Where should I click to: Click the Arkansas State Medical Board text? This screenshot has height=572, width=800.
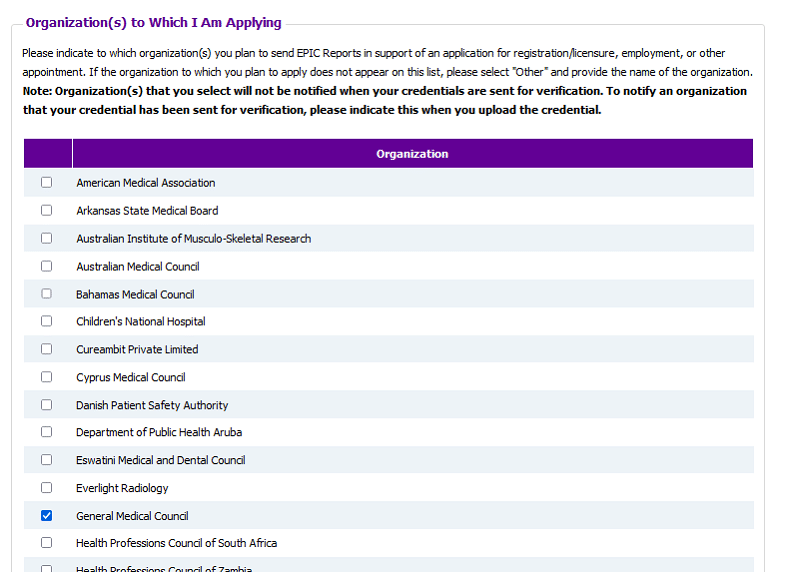[x=147, y=211]
